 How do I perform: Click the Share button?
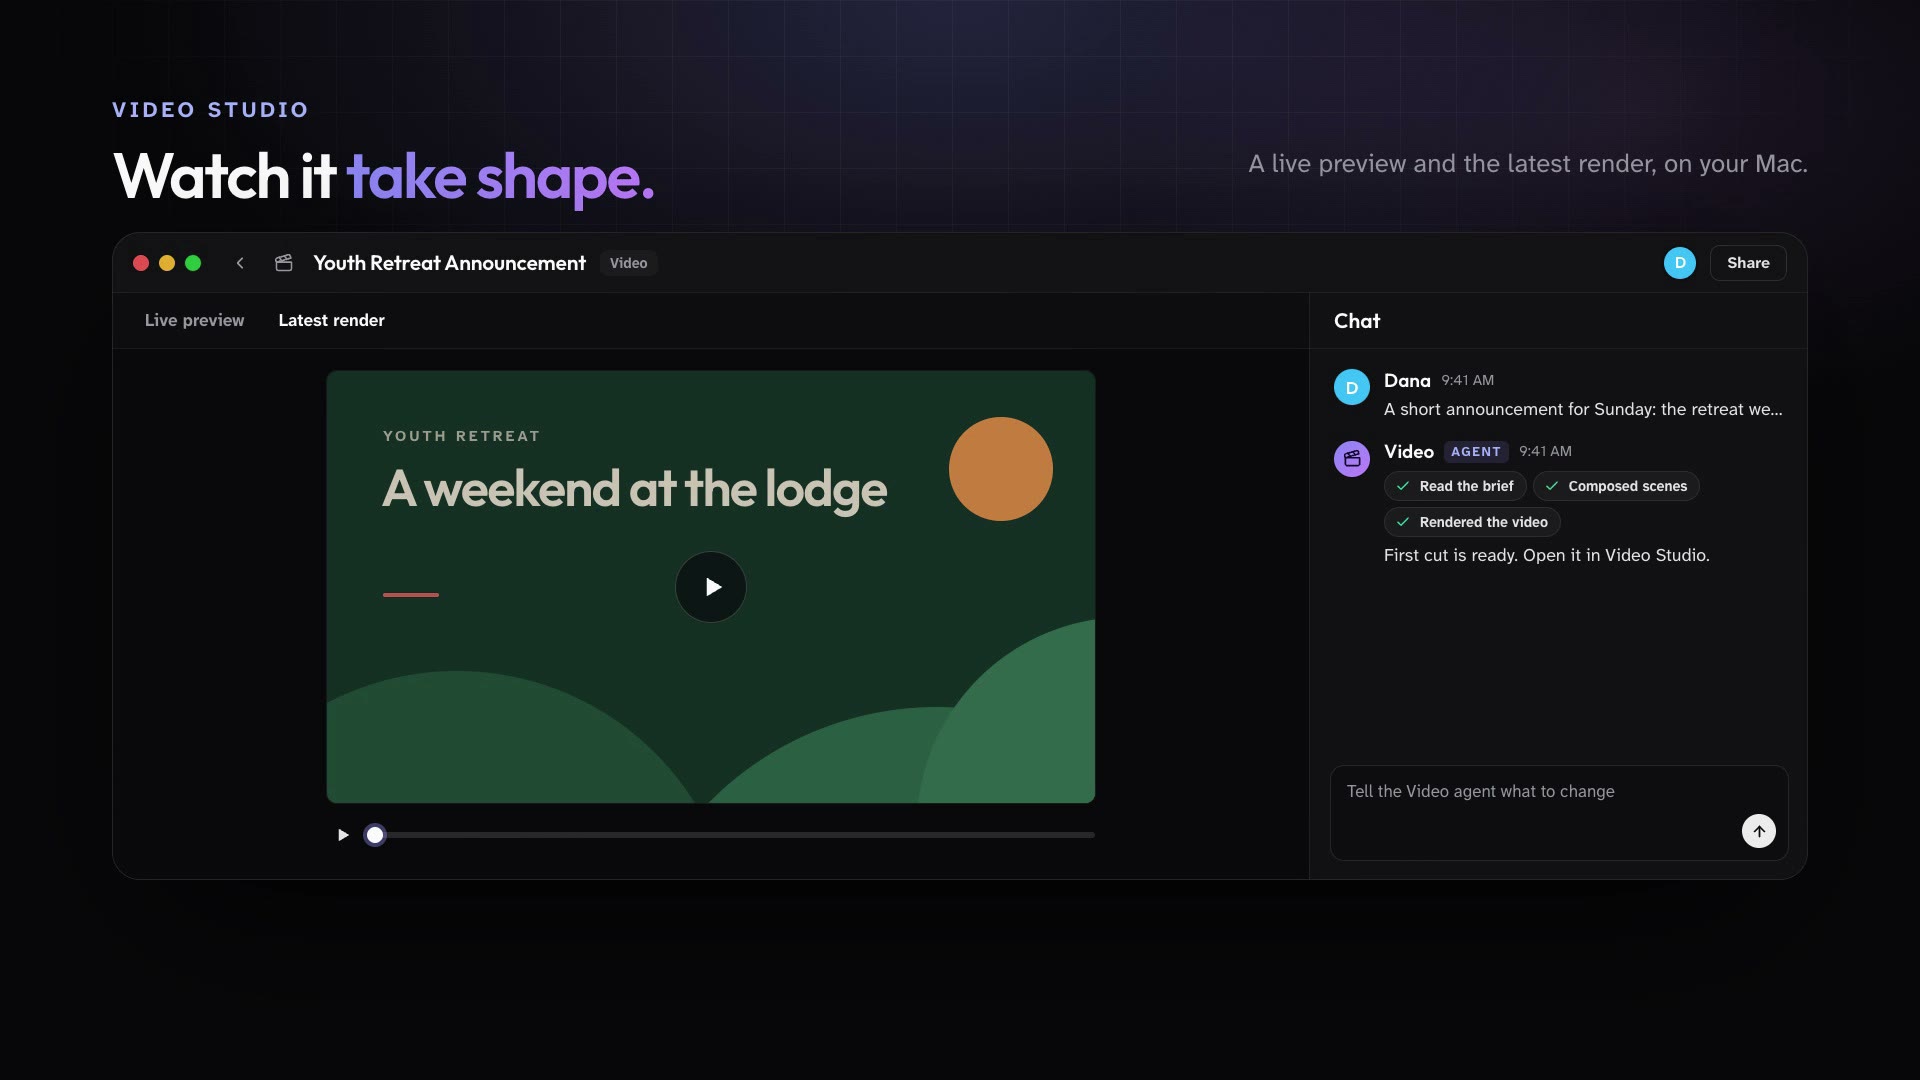pyautogui.click(x=1748, y=263)
